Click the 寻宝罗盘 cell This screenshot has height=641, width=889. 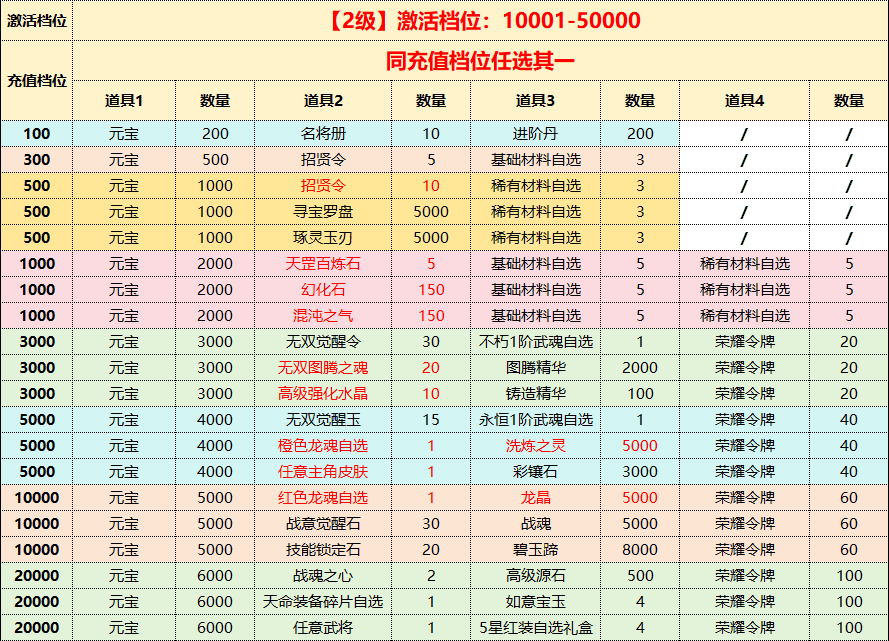[323, 212]
